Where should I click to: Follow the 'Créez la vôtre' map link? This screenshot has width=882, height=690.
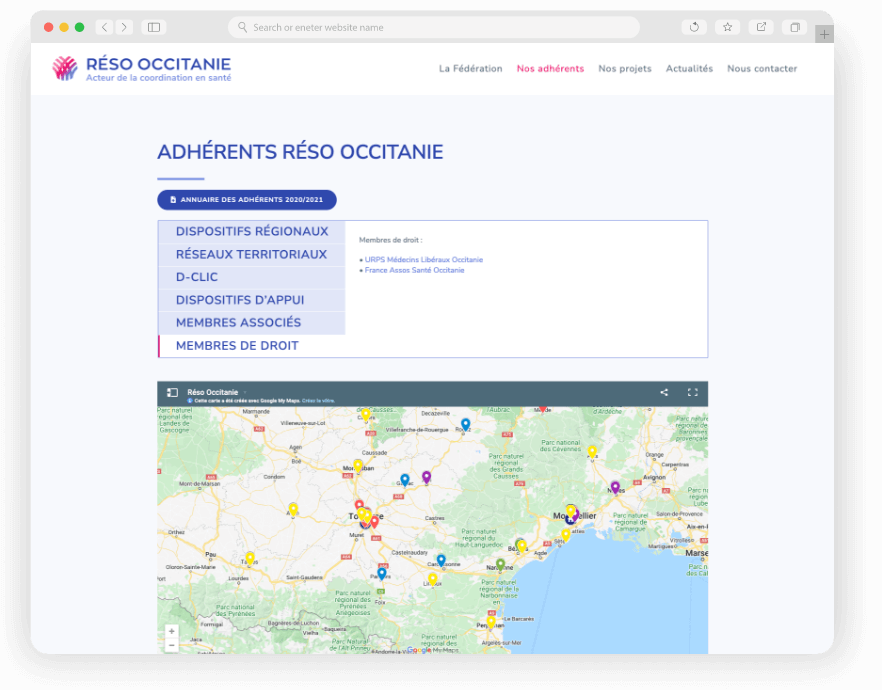318,401
